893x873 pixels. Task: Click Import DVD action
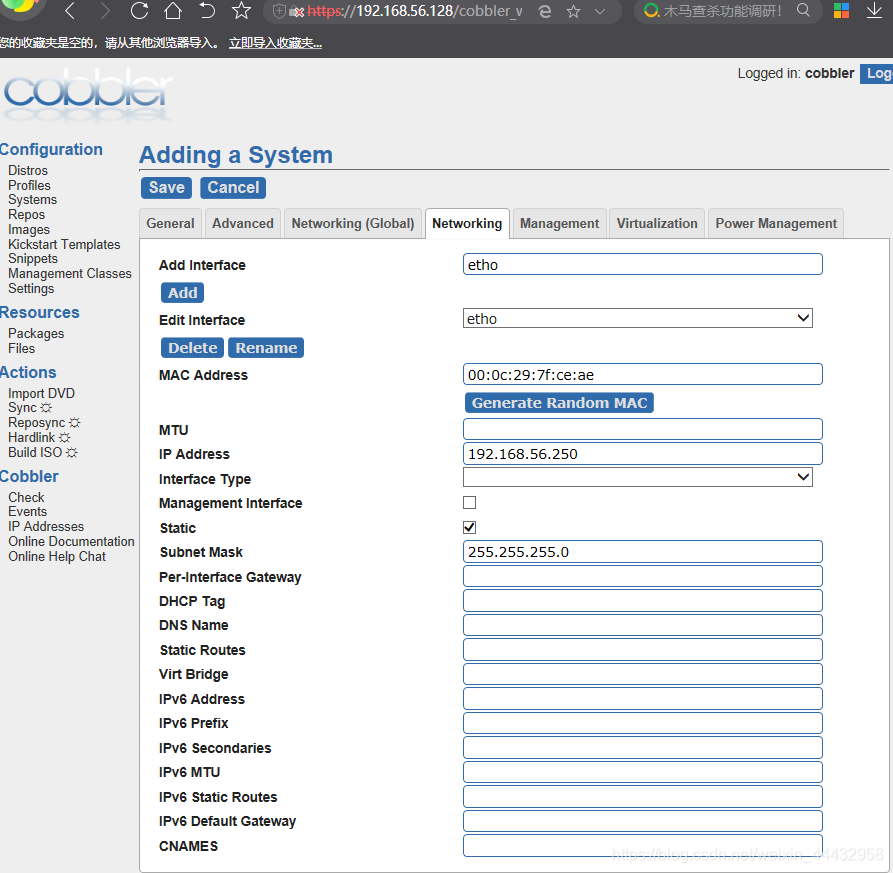(41, 394)
